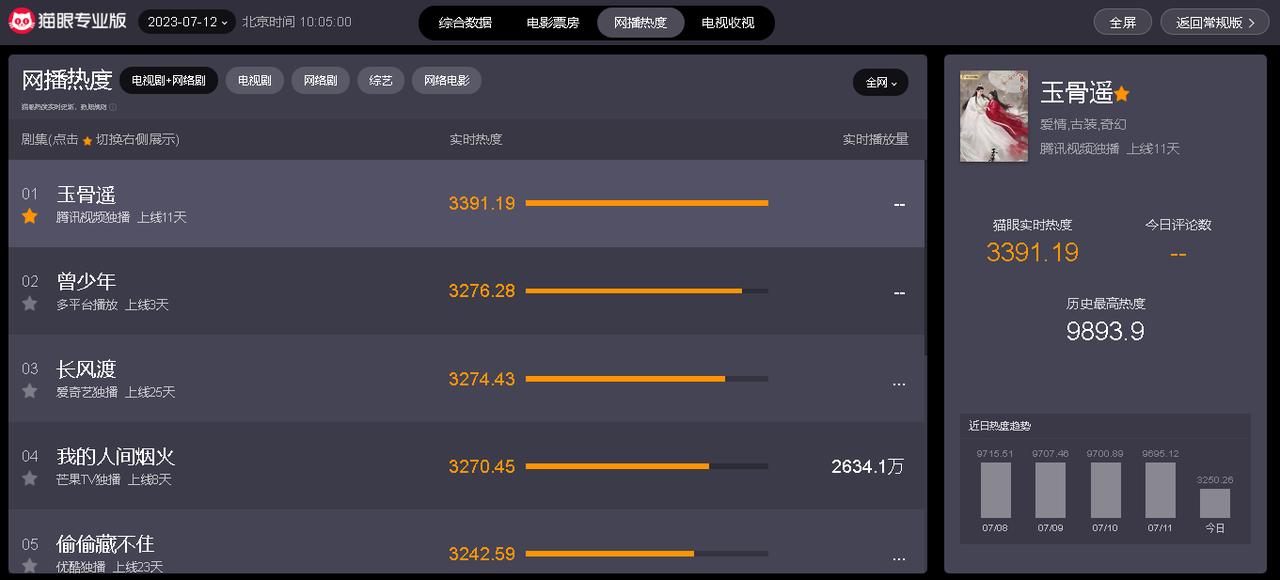Open the 综合数据 tab
The image size is (1280, 580).
coord(465,22)
